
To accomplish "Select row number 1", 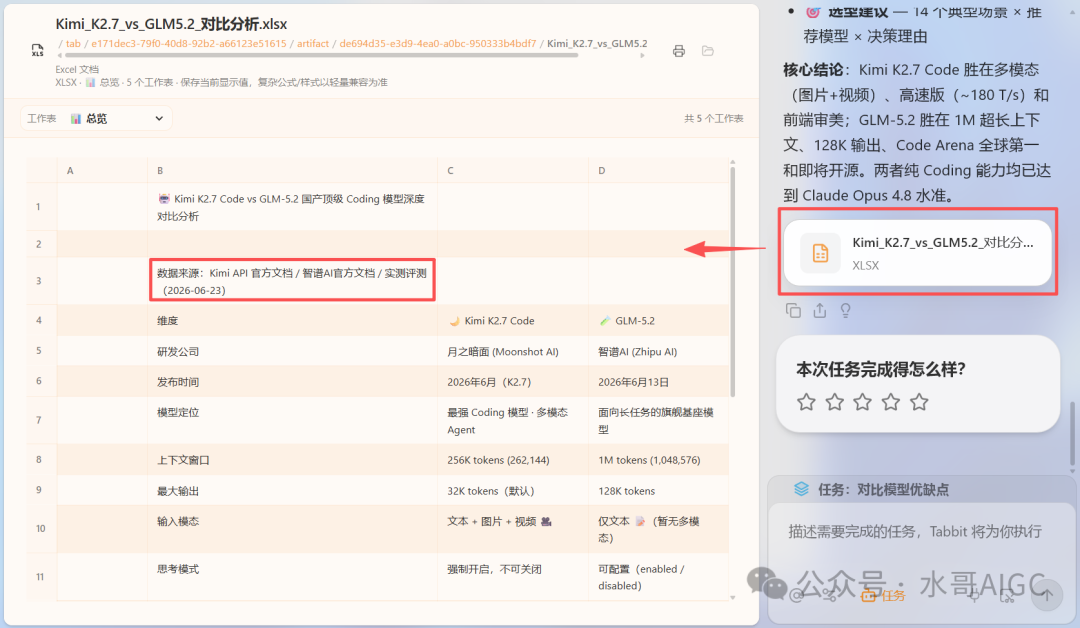I will click(x=39, y=207).
